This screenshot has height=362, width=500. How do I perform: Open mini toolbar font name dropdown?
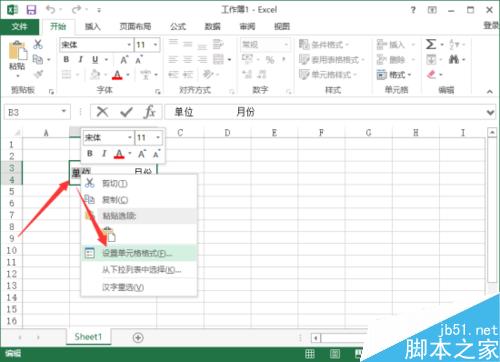click(x=130, y=137)
